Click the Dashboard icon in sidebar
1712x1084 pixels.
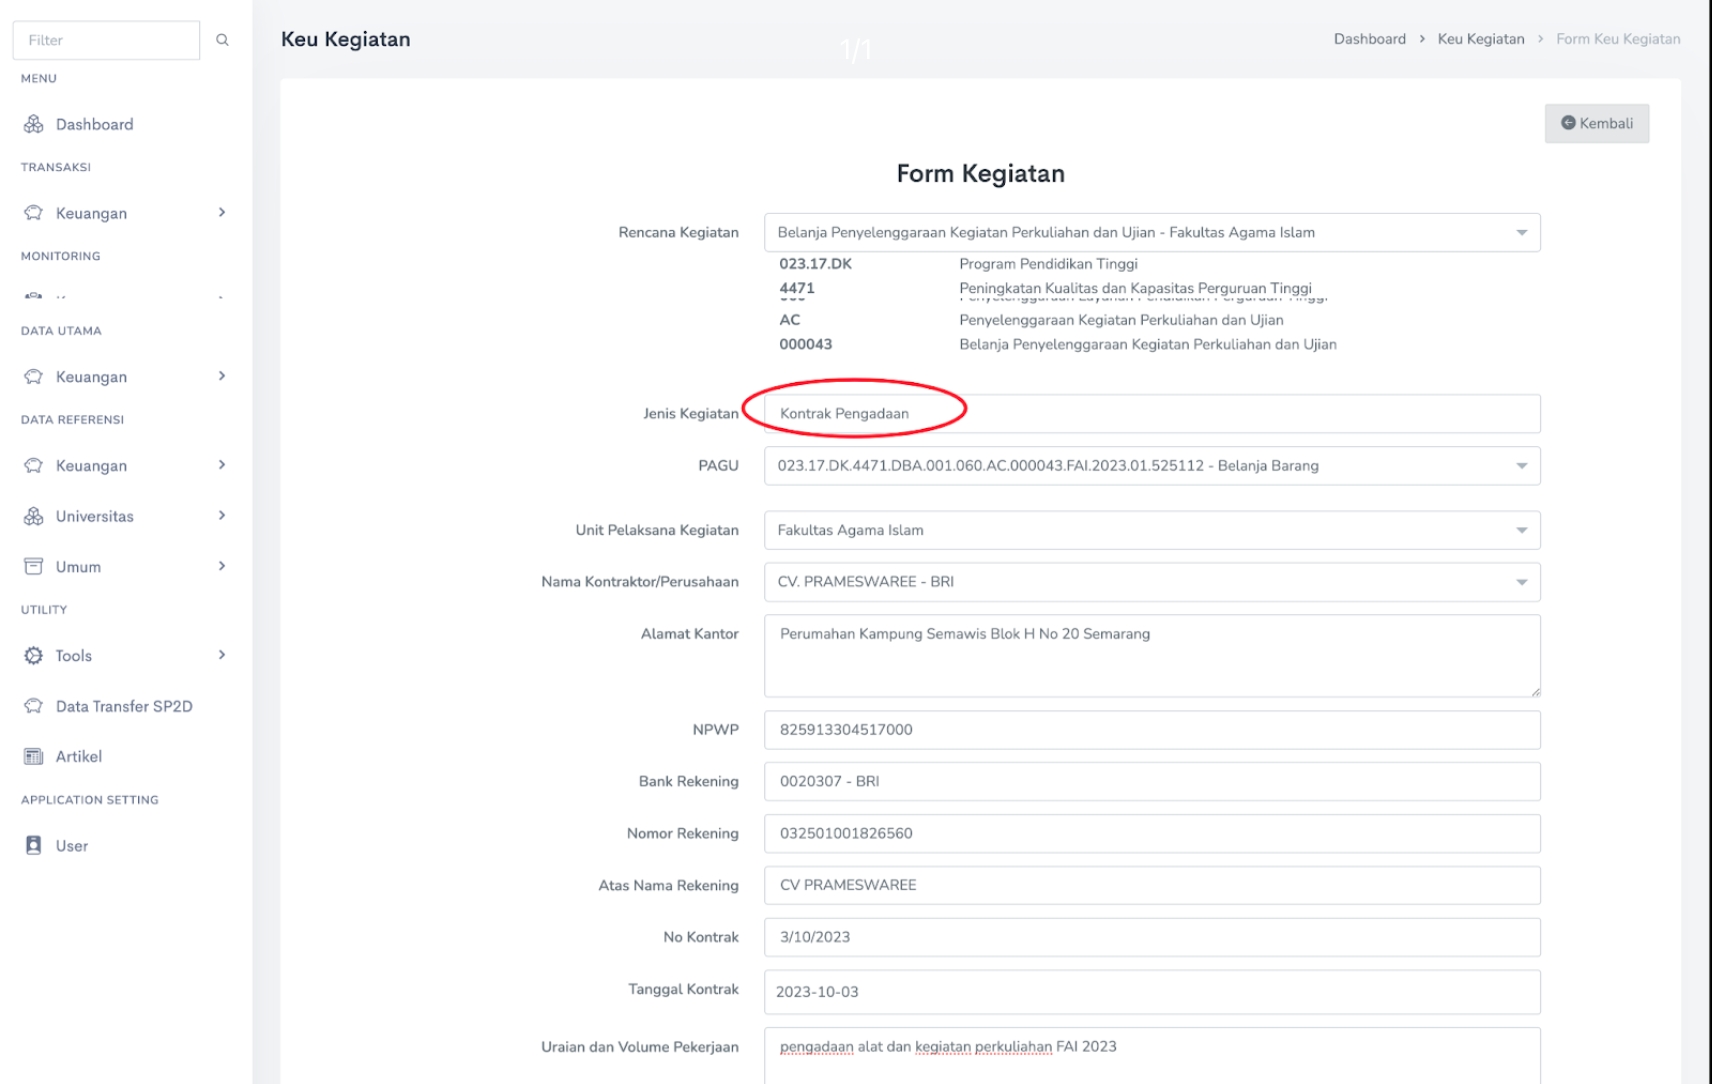[34, 124]
